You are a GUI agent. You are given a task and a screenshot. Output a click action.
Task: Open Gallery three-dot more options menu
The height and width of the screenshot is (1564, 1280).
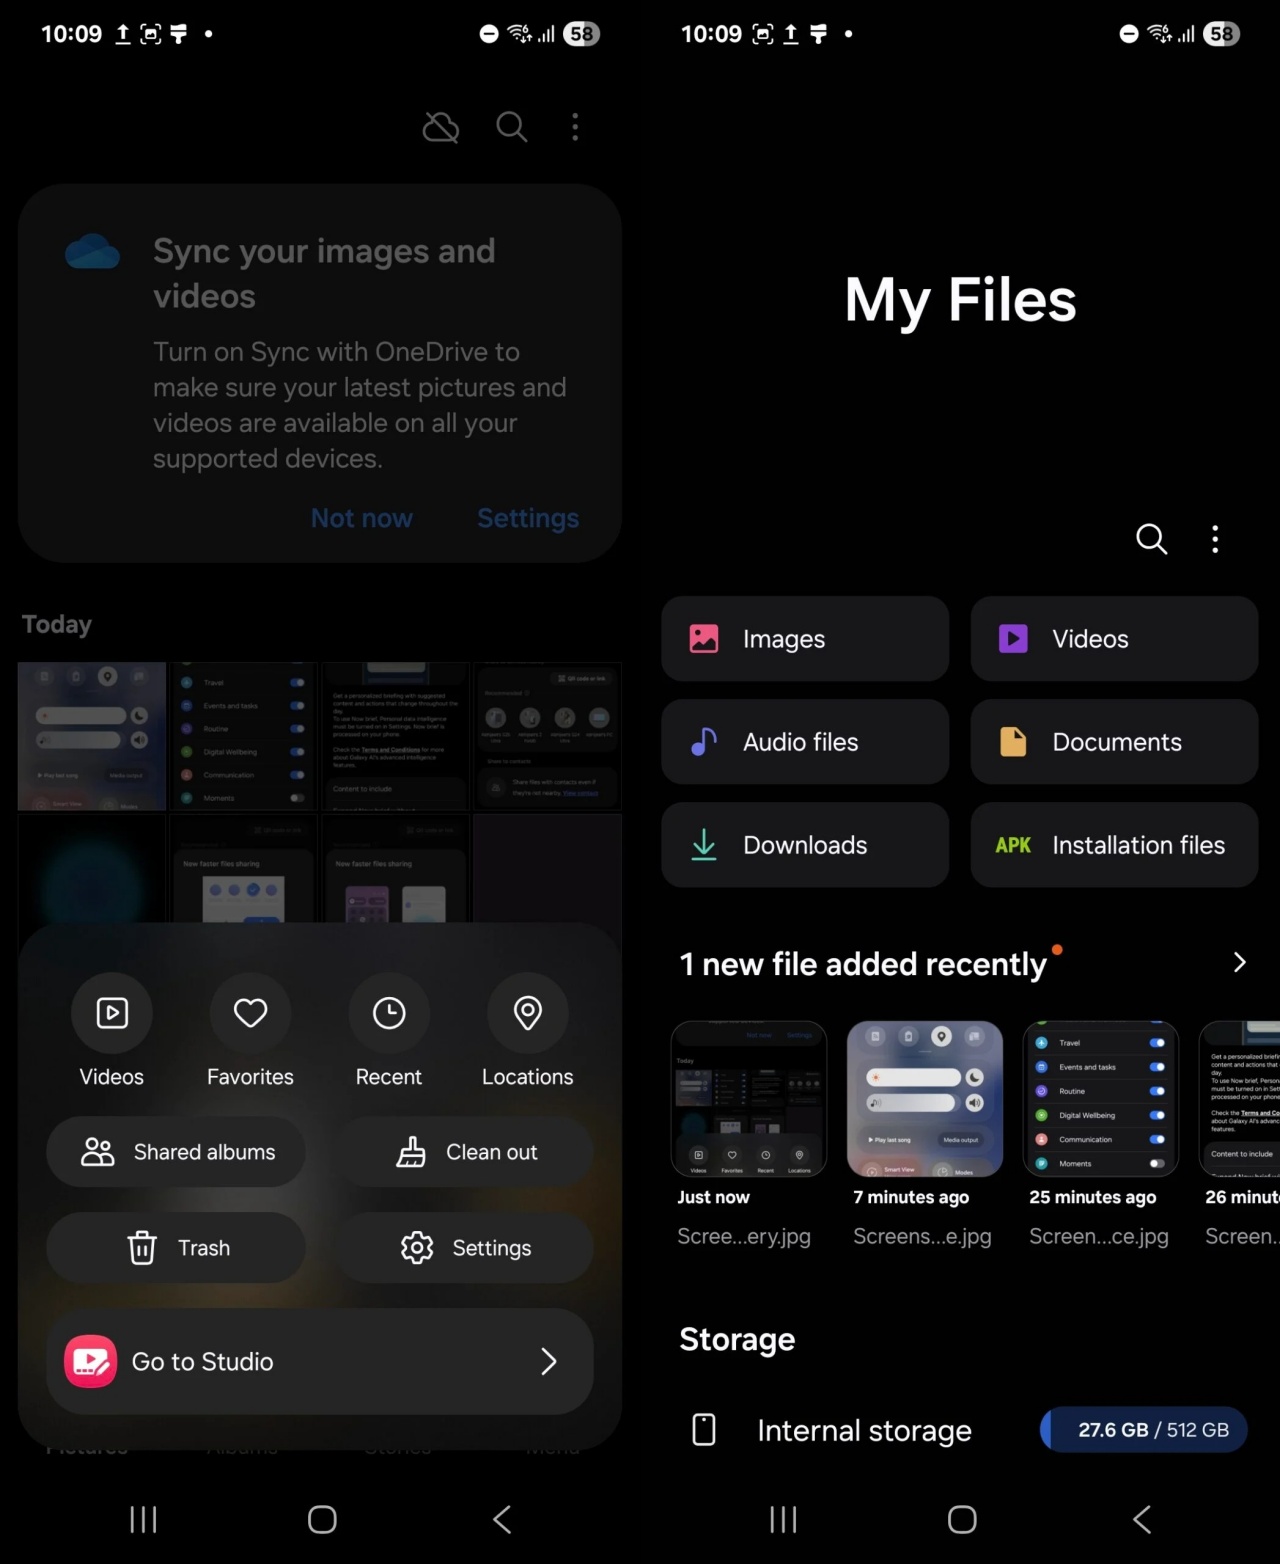click(x=575, y=127)
